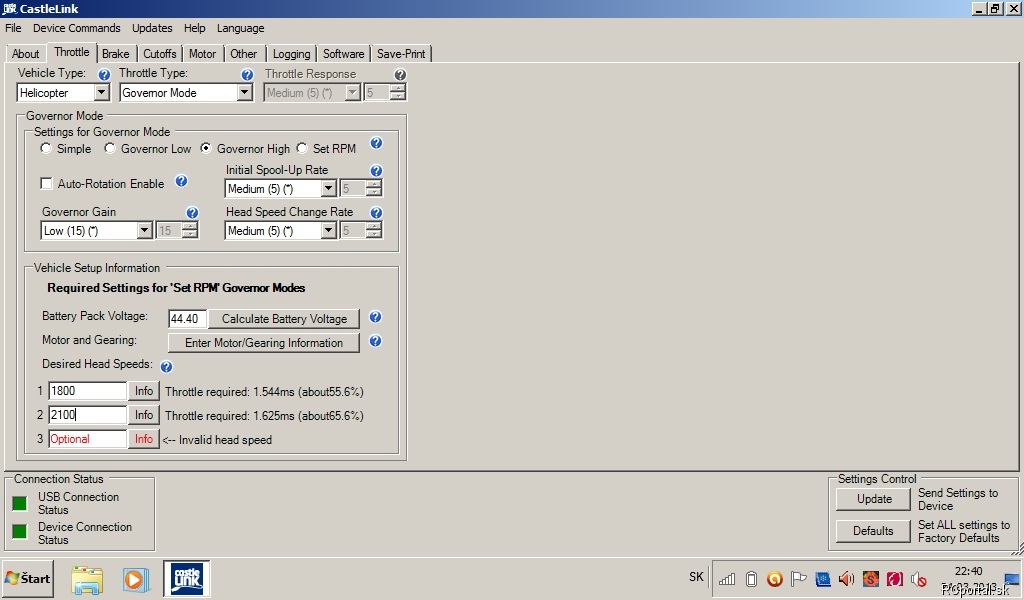Click the orange swirl tray icon
Screen dimensions: 1024x600
click(775, 579)
